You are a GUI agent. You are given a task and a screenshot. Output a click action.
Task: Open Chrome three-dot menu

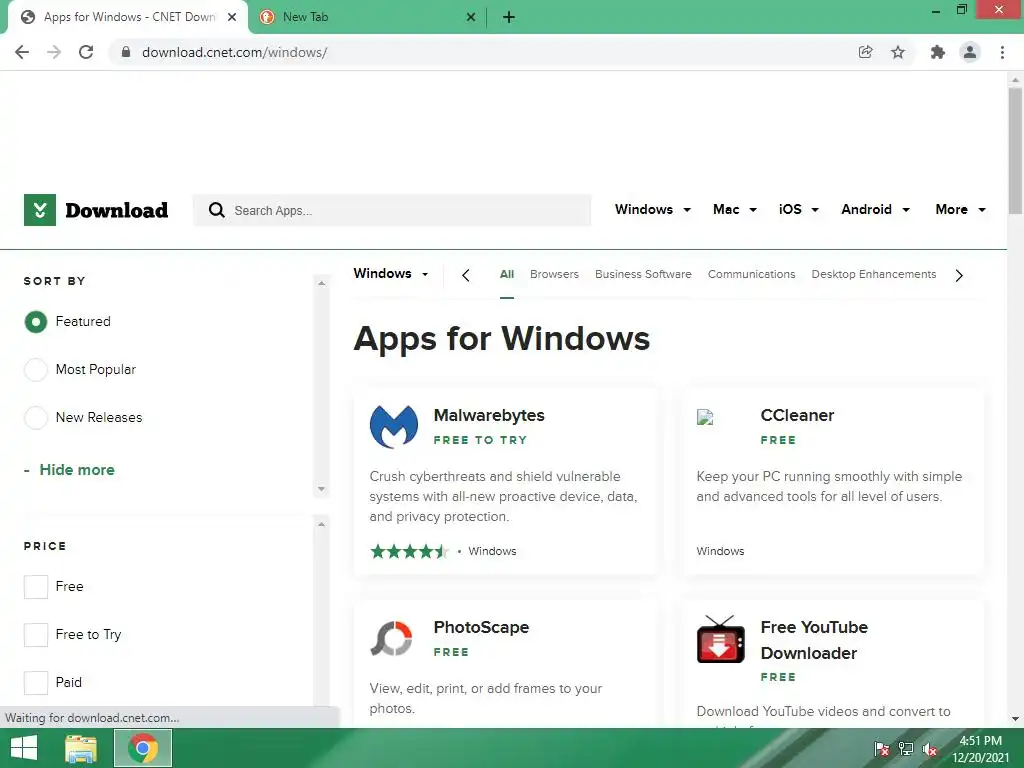point(1002,52)
